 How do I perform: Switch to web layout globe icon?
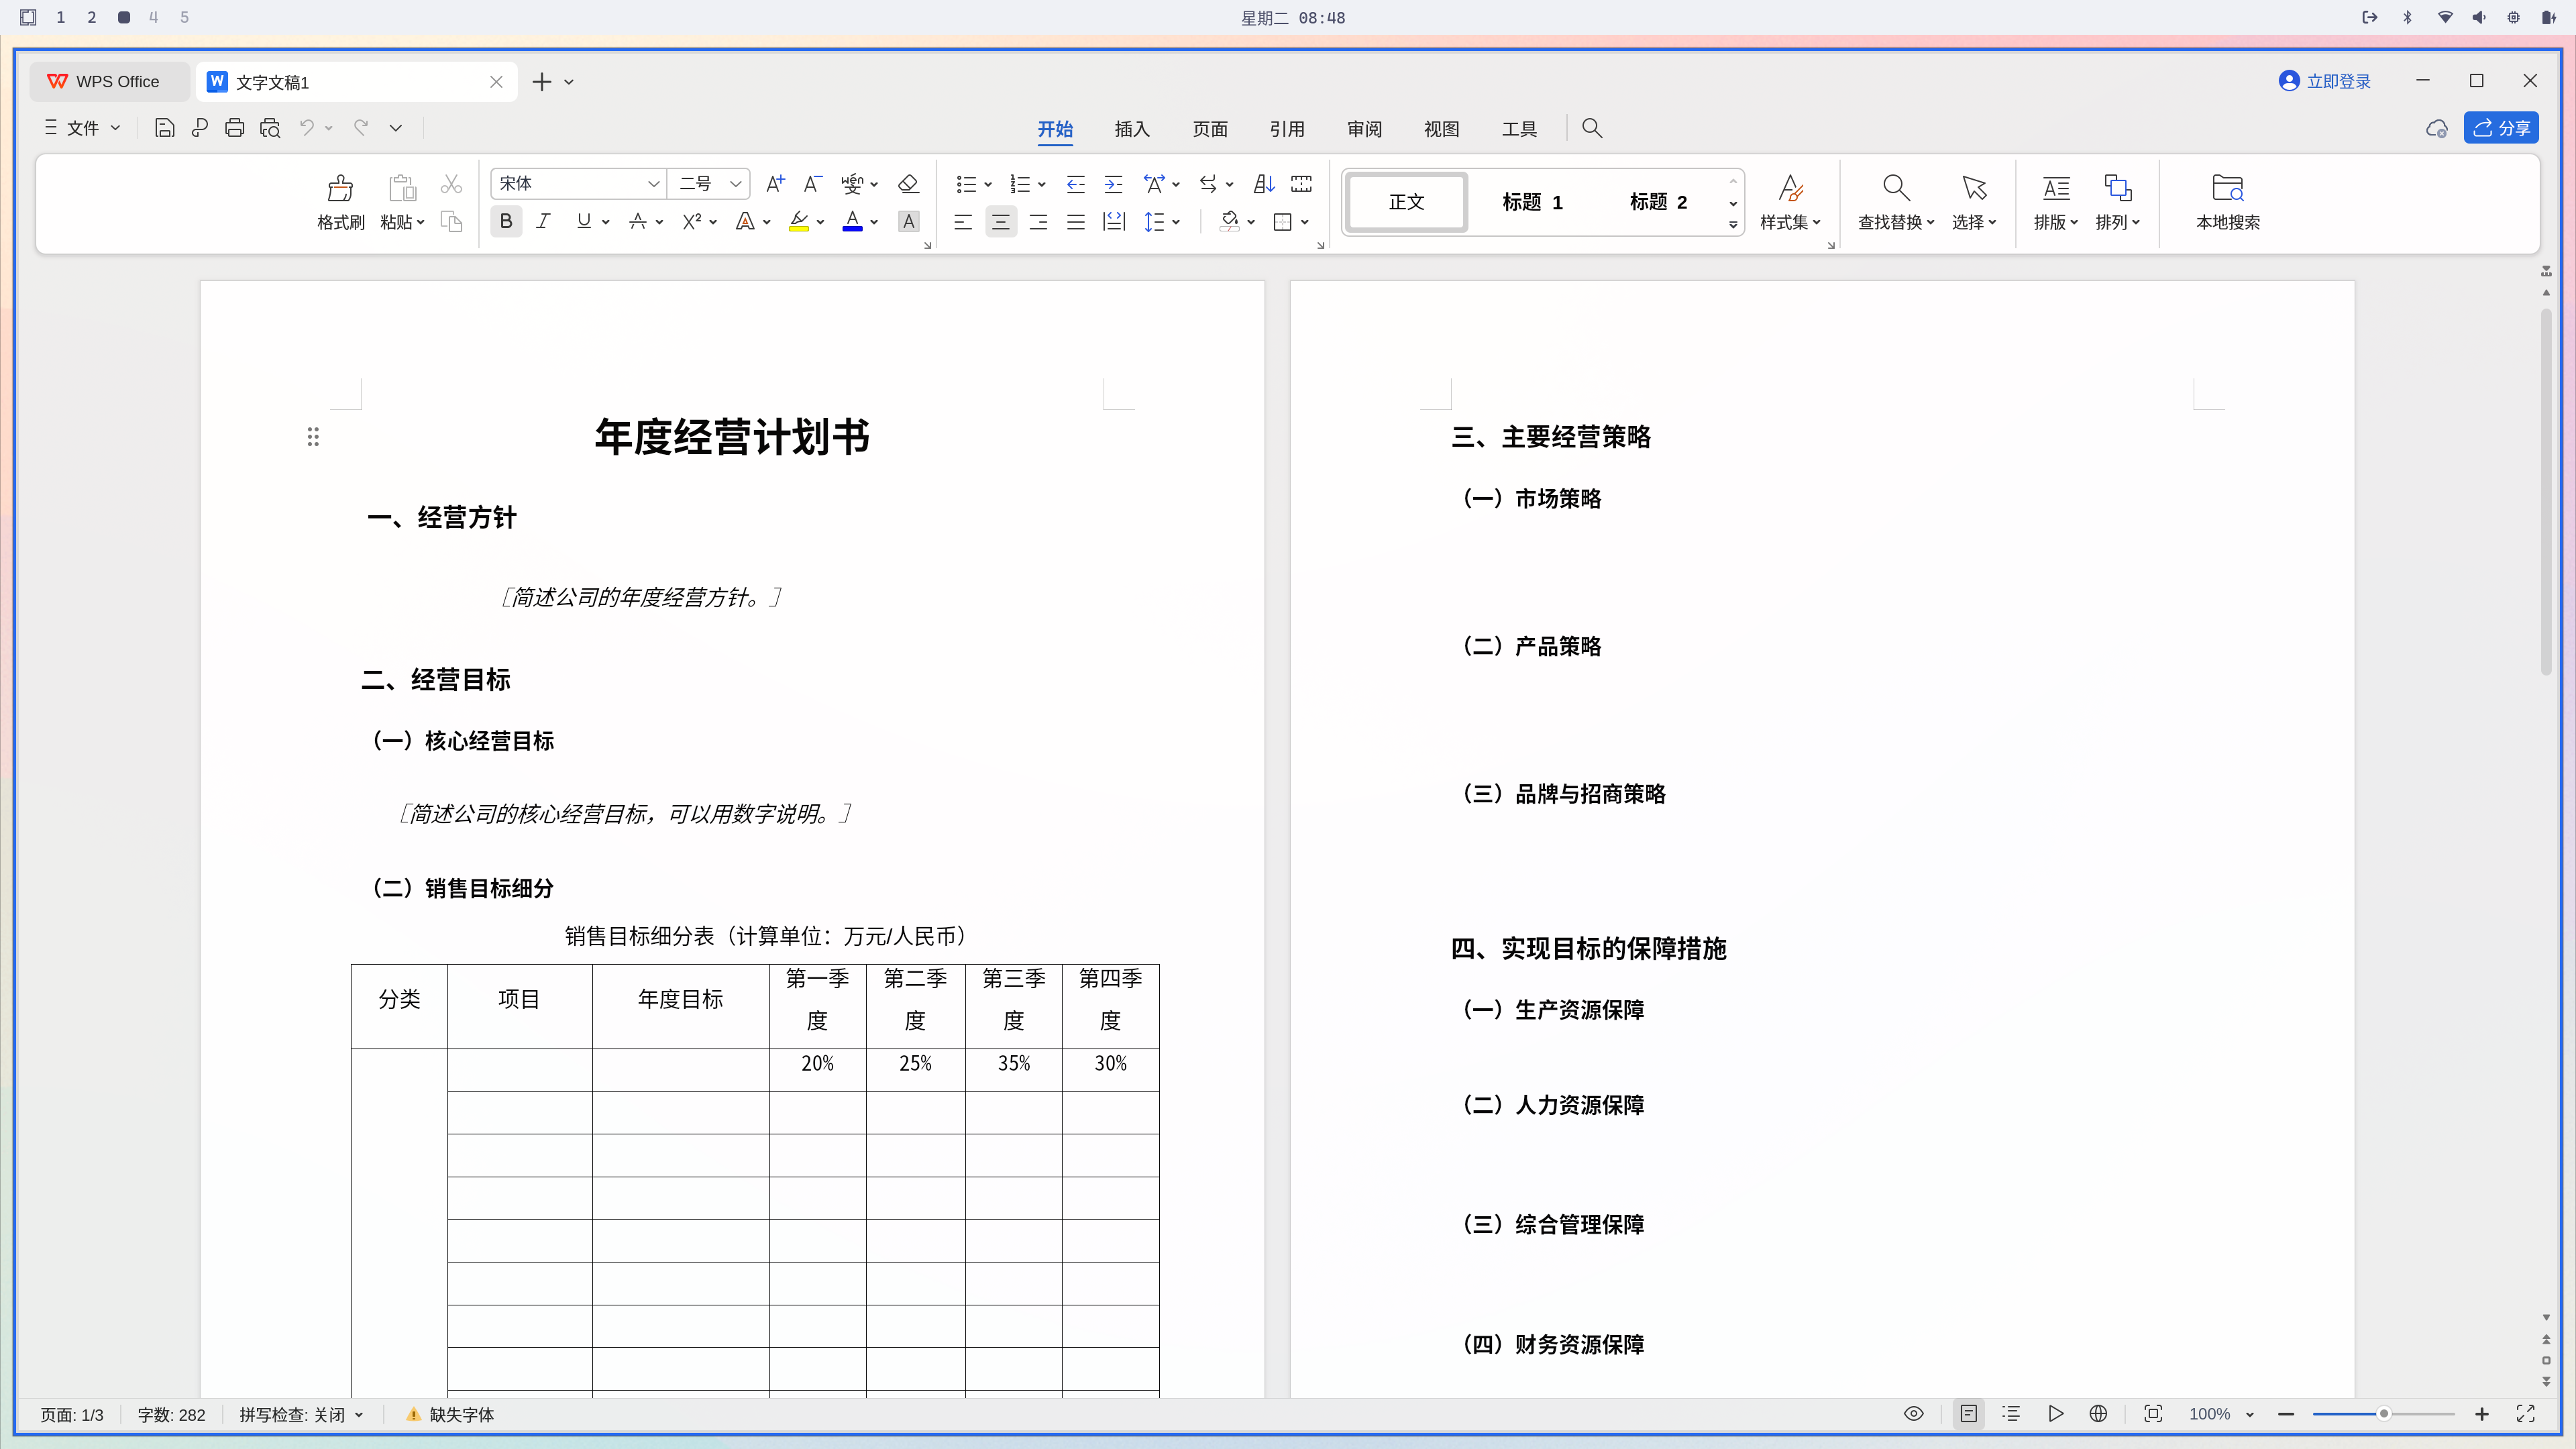coord(2098,1413)
